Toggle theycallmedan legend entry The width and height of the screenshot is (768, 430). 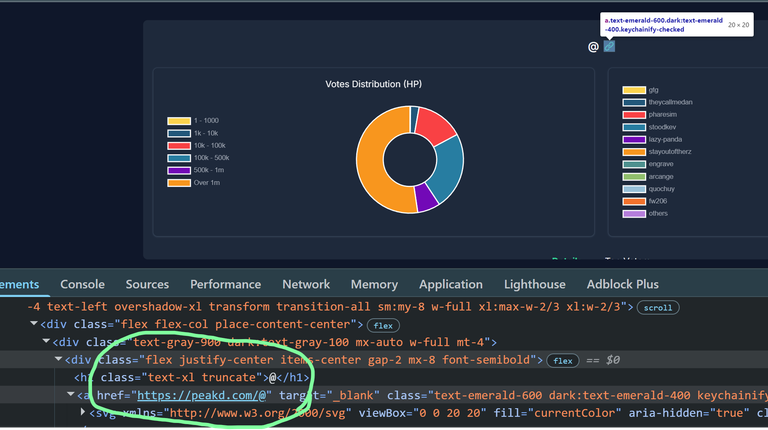[x=657, y=102]
